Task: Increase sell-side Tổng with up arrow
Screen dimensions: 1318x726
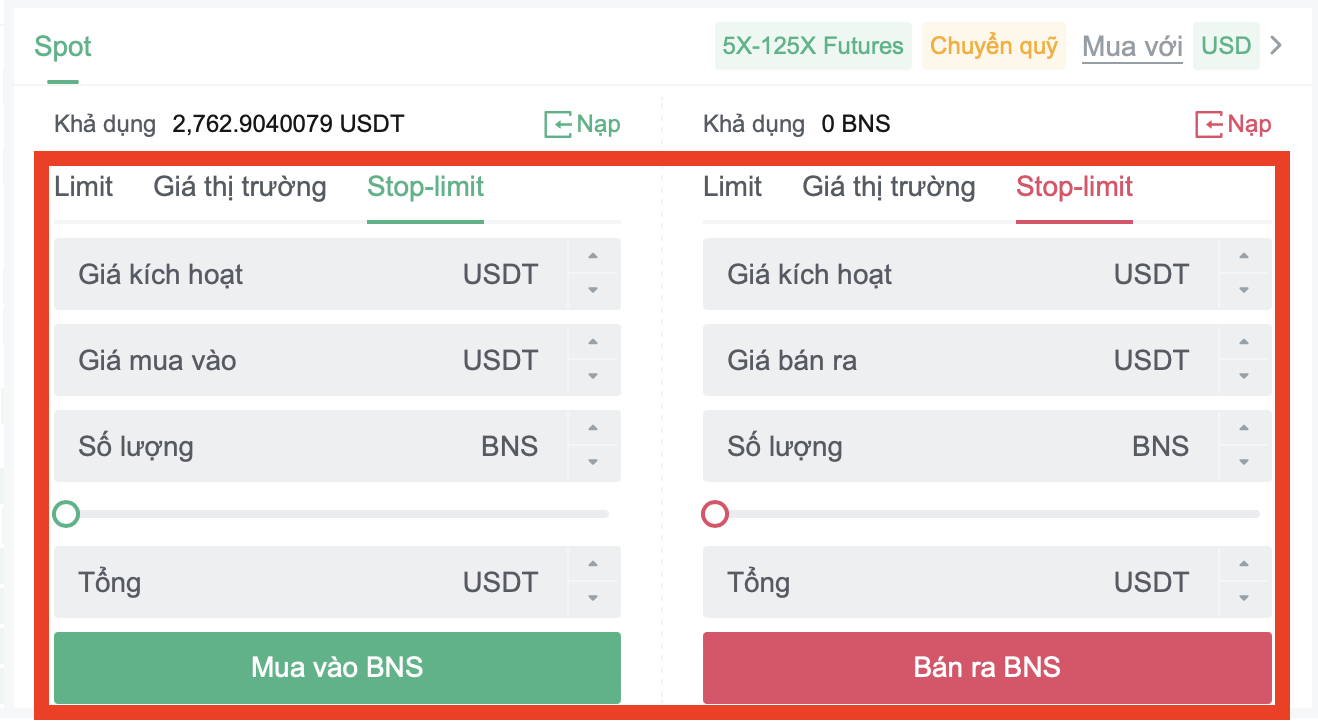Action: tap(1244, 565)
